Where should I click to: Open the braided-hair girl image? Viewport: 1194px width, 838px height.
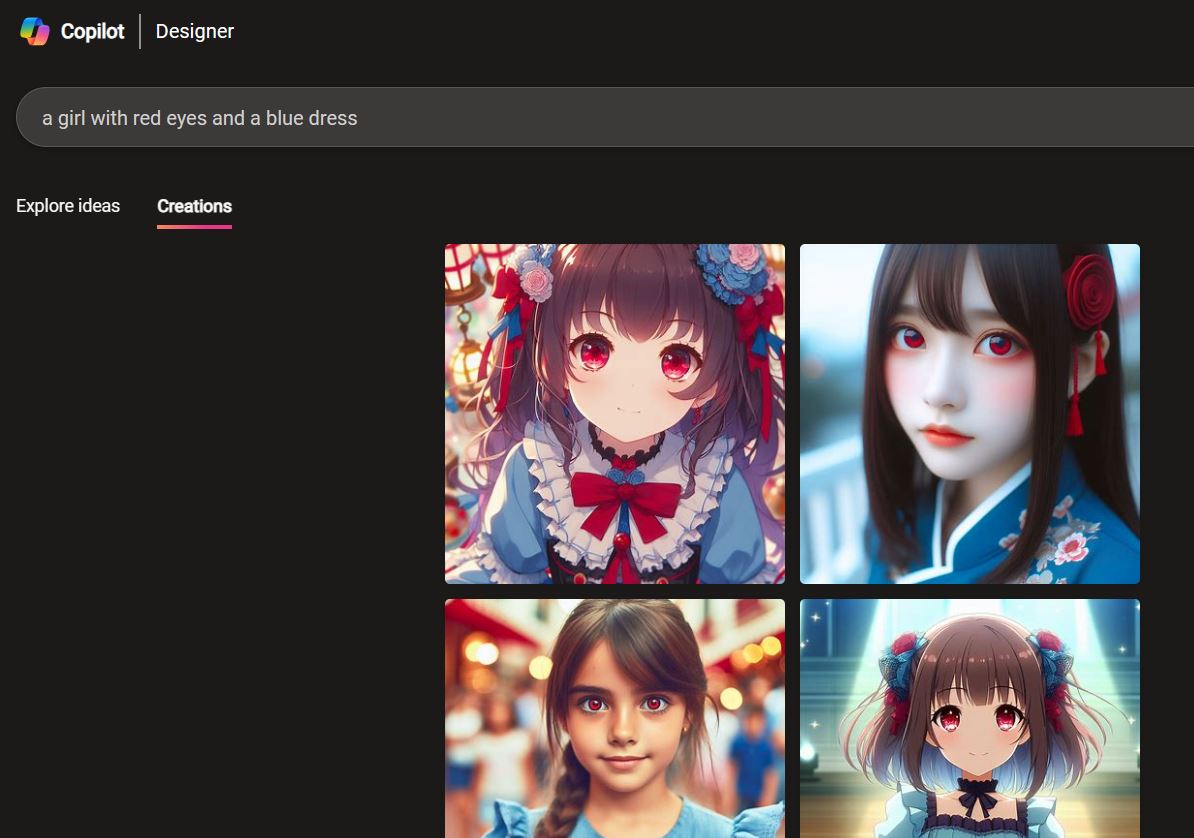[614, 718]
